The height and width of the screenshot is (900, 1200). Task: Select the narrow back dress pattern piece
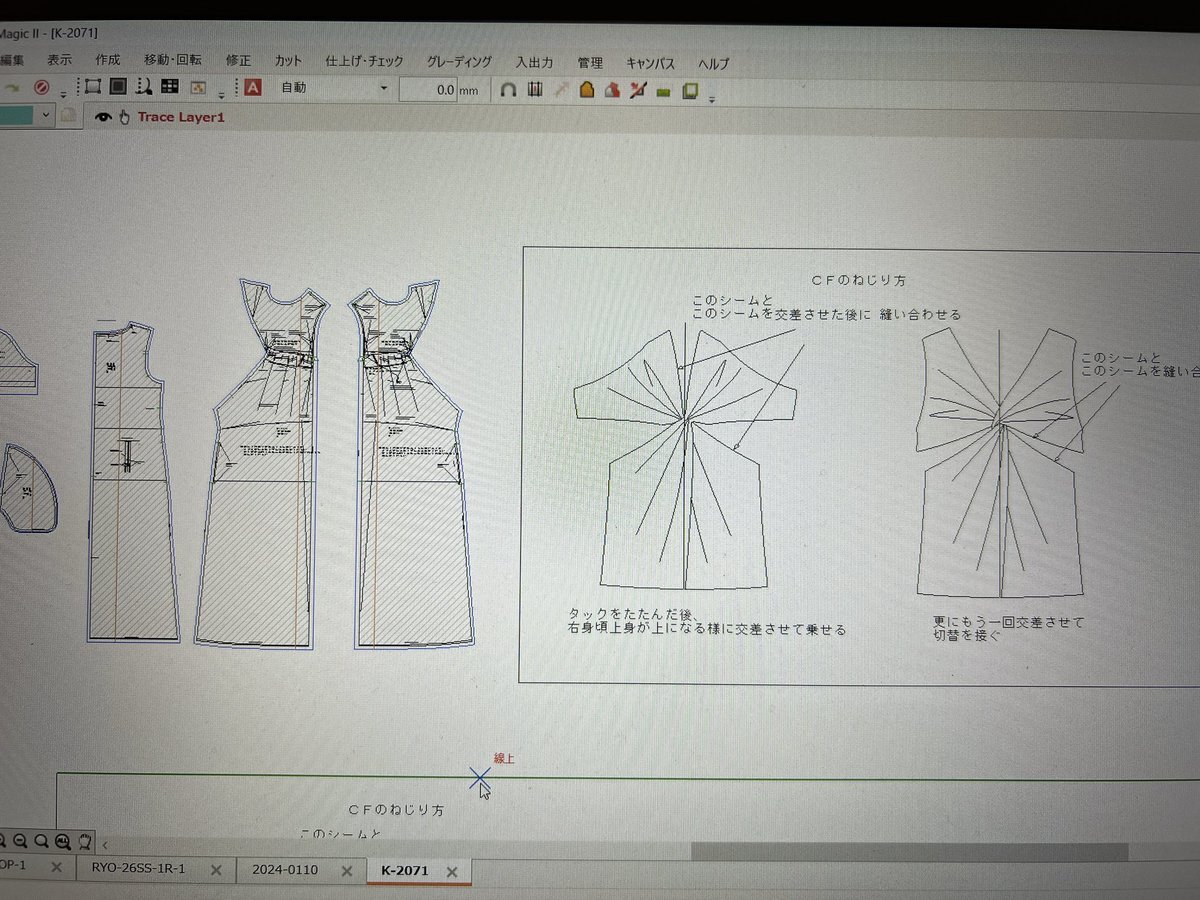coord(133,482)
